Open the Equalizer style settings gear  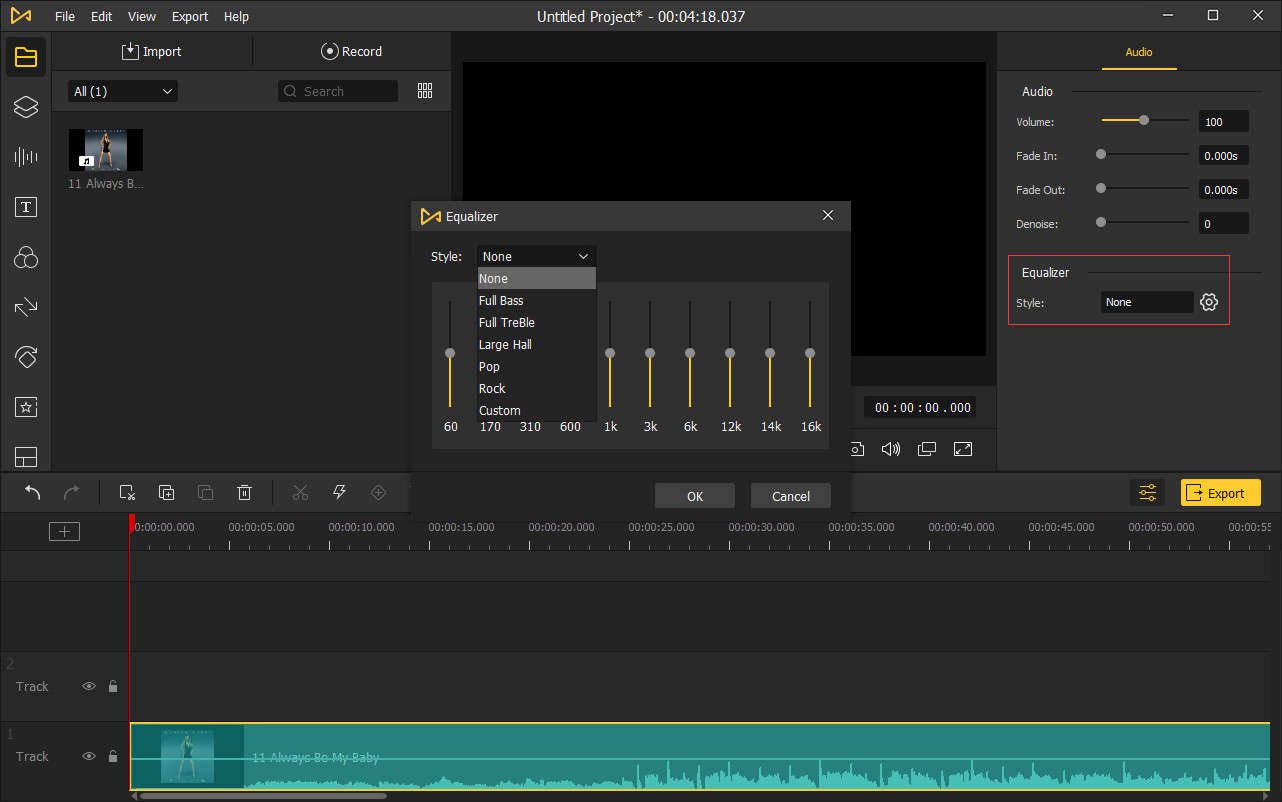click(x=1209, y=301)
